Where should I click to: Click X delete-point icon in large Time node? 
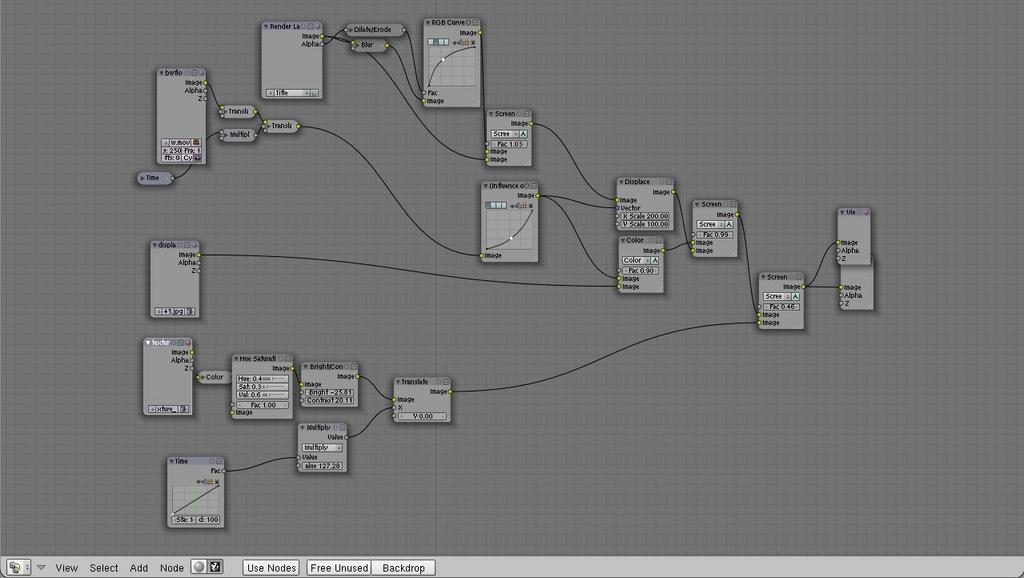tap(217, 482)
